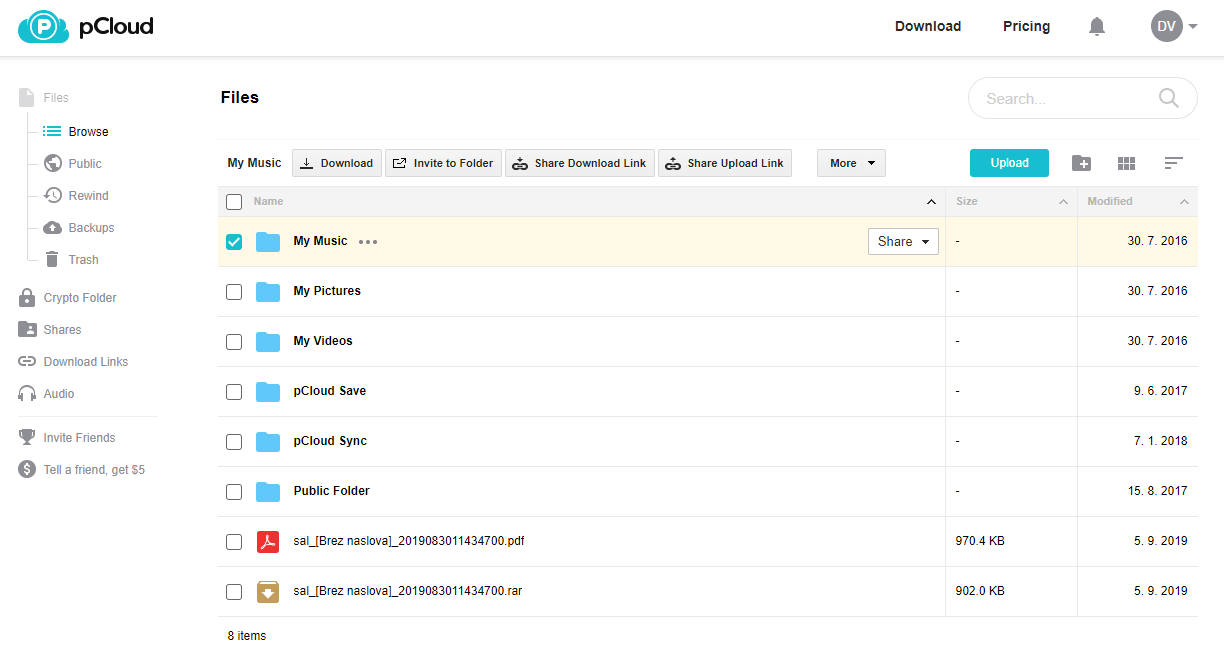Open the My Pictures folder name
Image resolution: width=1224 pixels, height=651 pixels.
tap(327, 291)
